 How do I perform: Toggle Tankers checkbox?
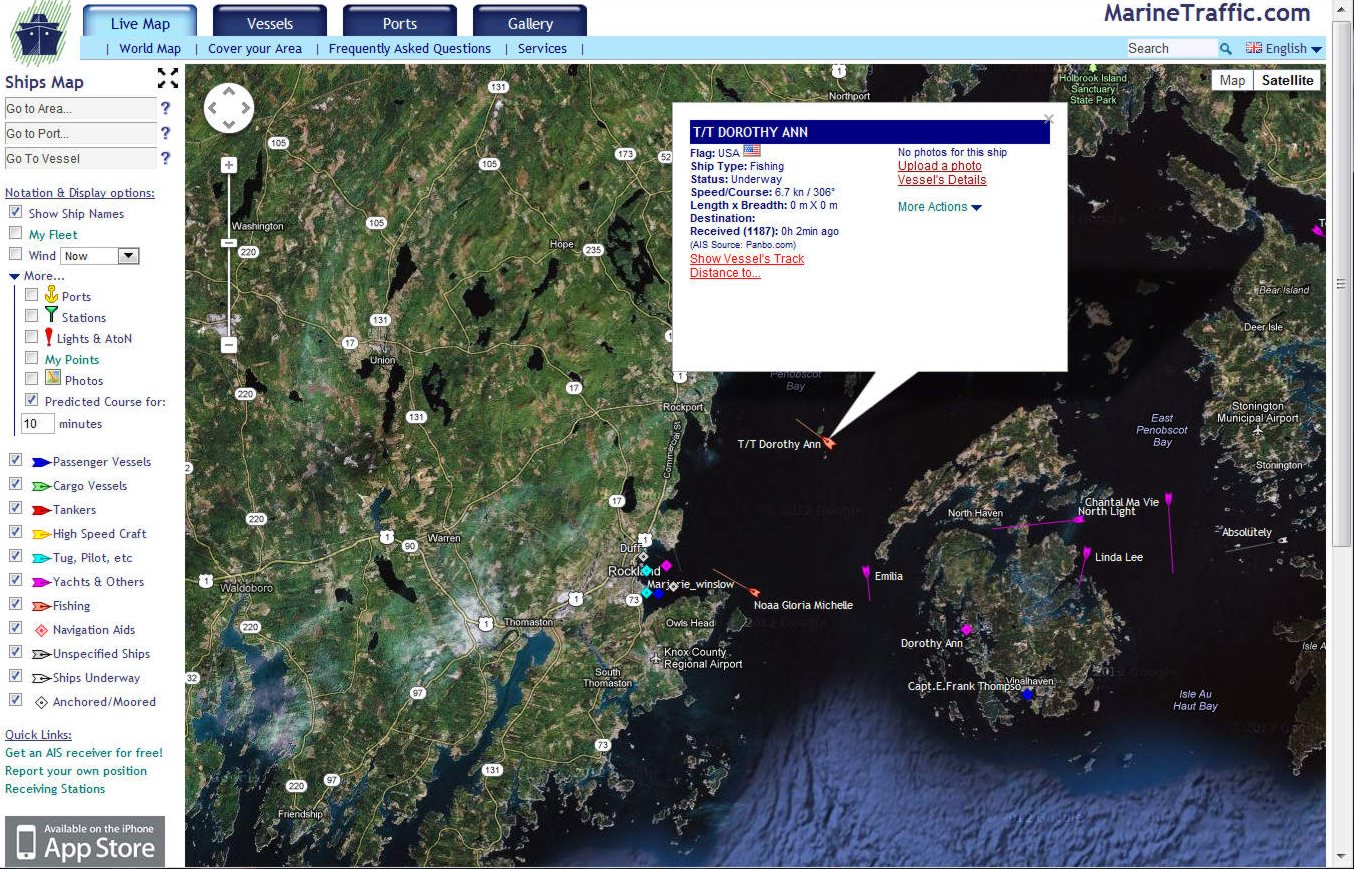[x=16, y=508]
